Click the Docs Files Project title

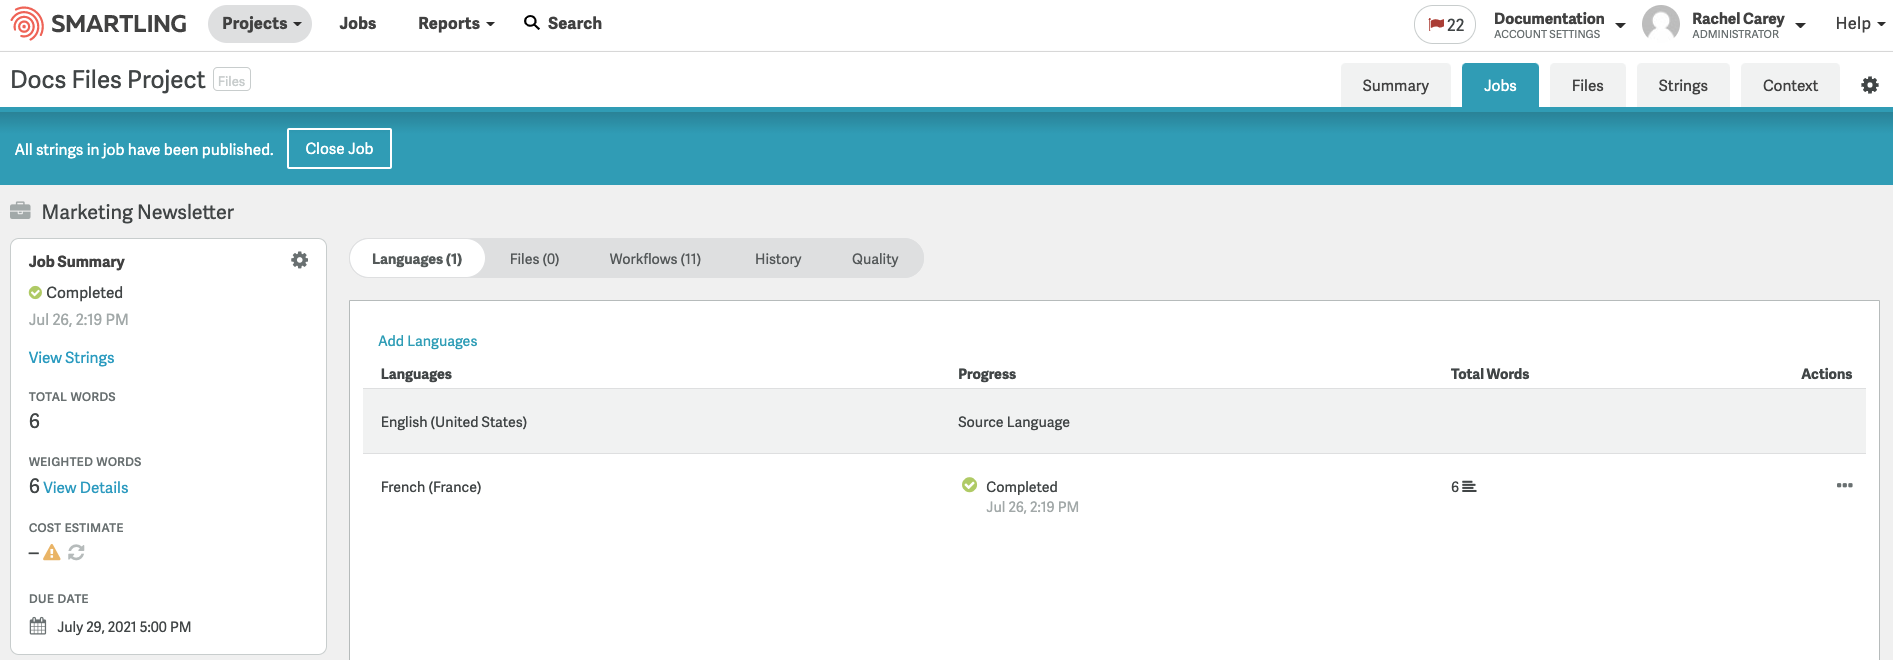click(108, 80)
